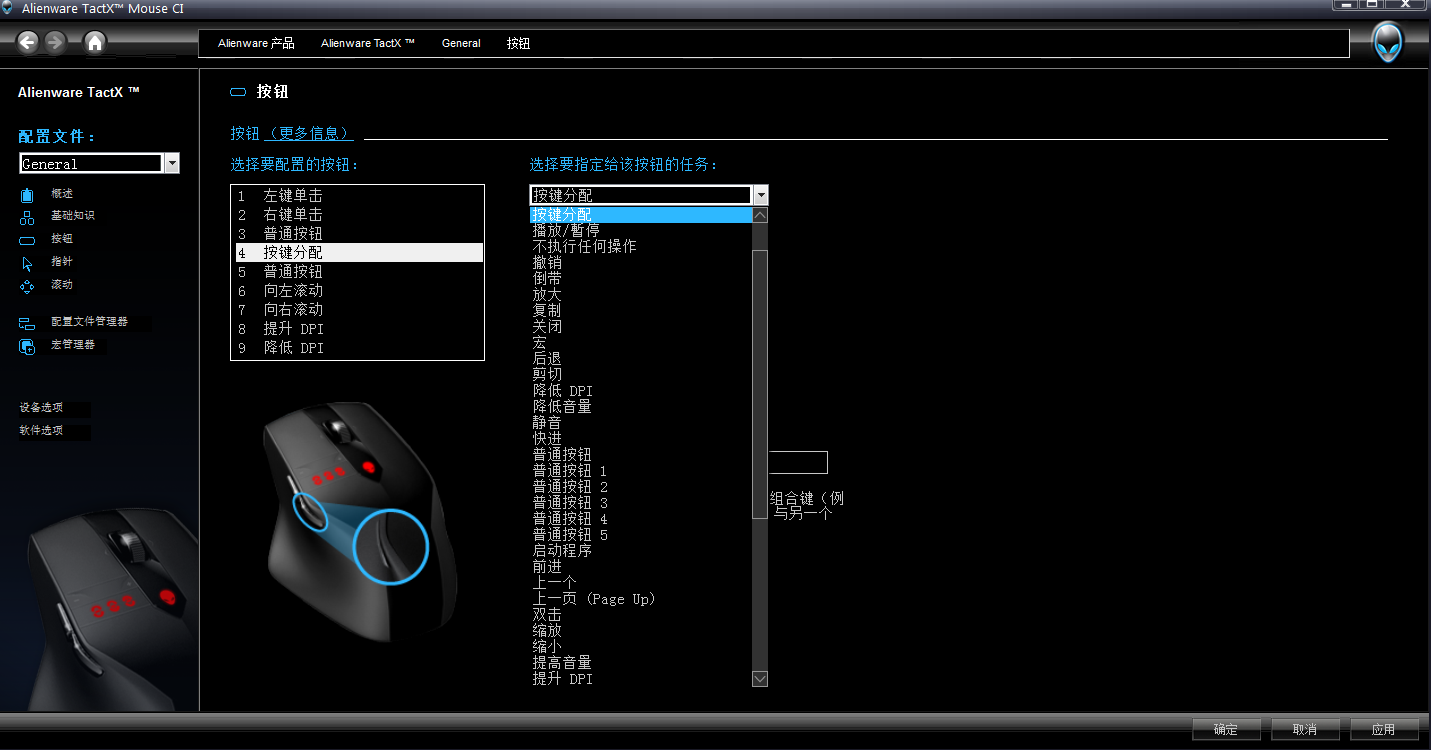
Task: Pick 宏 in the task list
Action: pyautogui.click(x=641, y=343)
